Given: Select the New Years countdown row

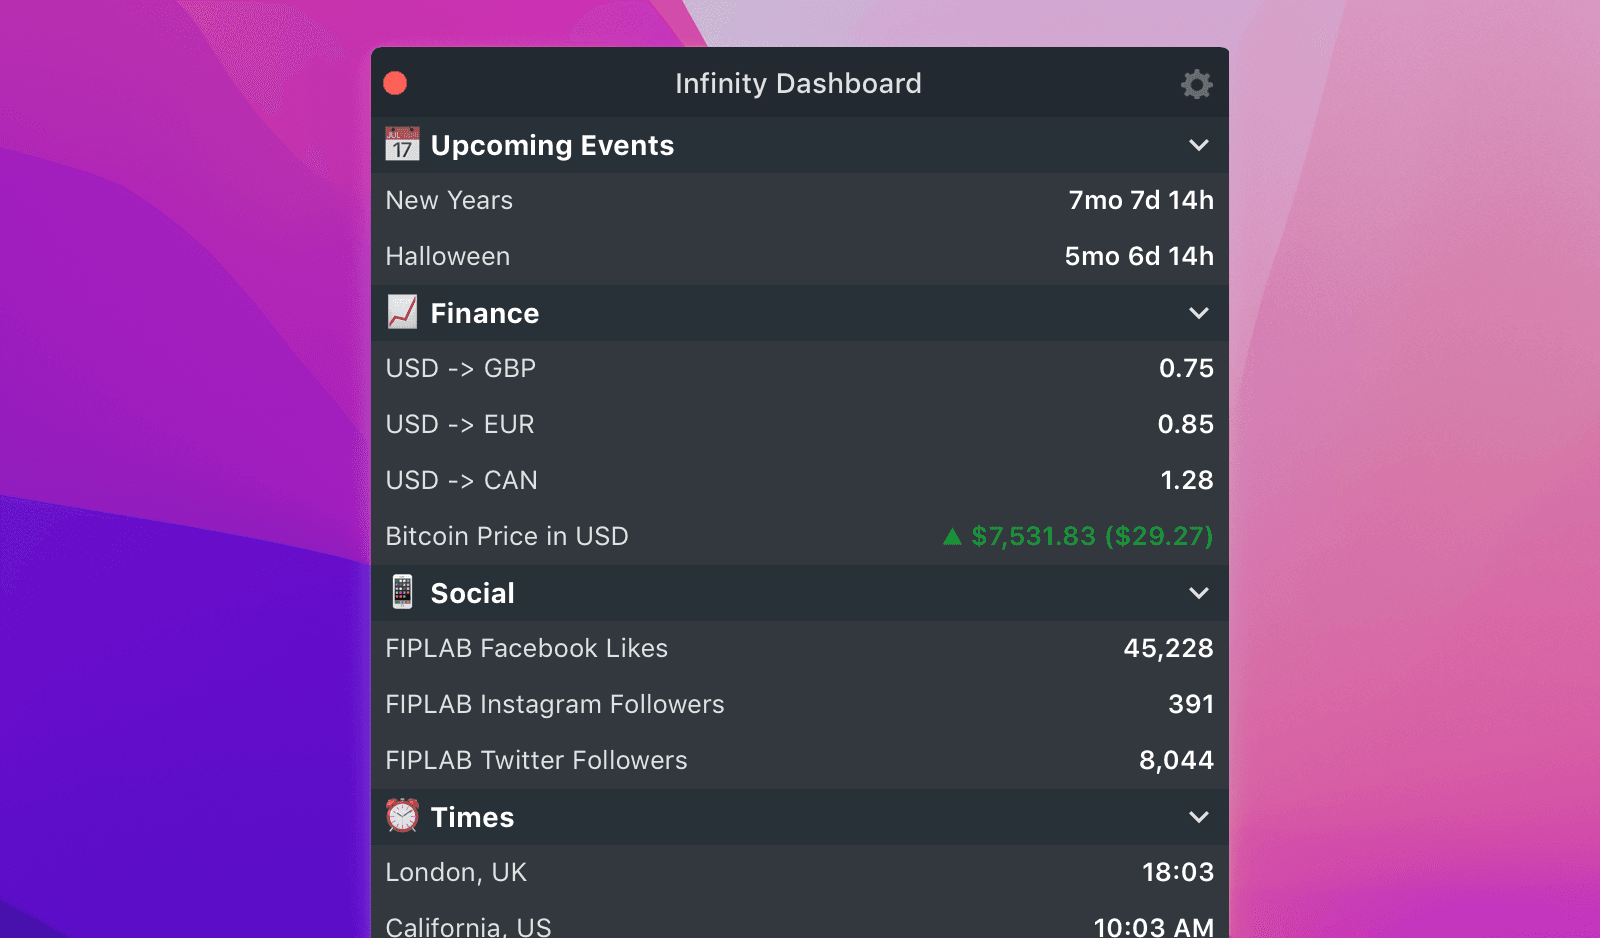Looking at the screenshot, I should point(800,201).
